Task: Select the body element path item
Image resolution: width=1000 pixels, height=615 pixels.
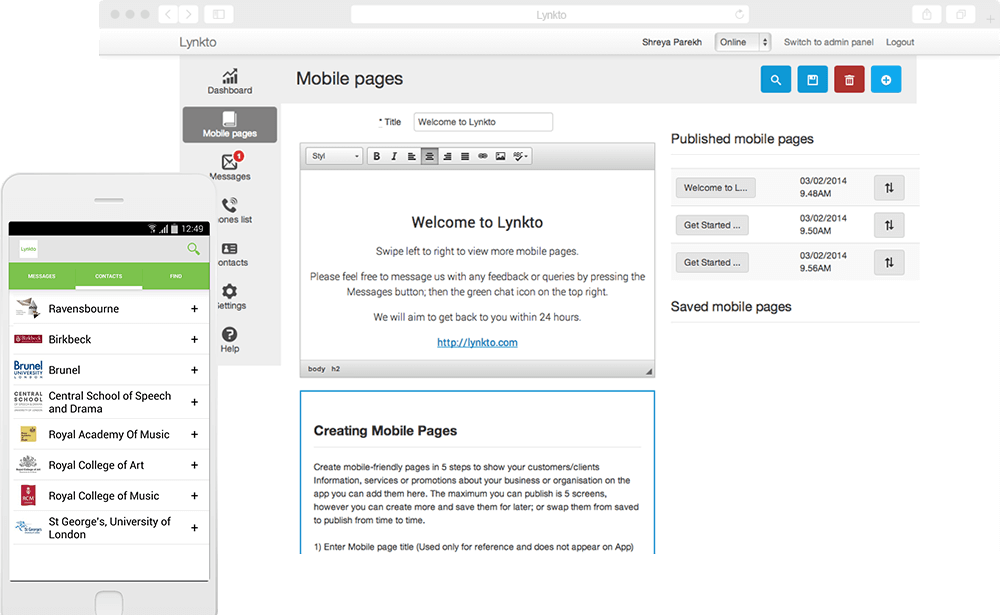Action: 316,369
